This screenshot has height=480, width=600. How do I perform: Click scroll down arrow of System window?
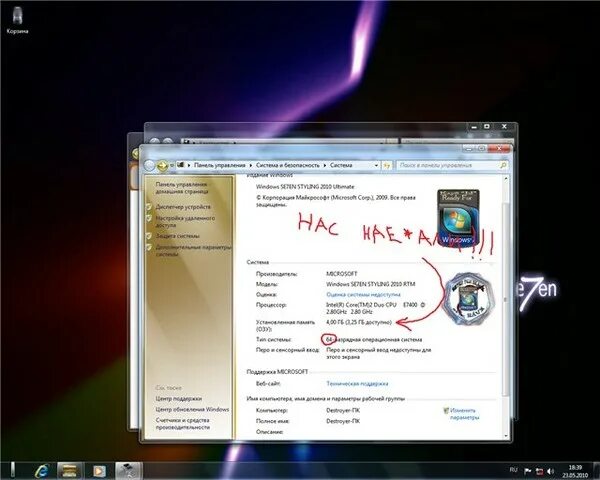(x=505, y=436)
